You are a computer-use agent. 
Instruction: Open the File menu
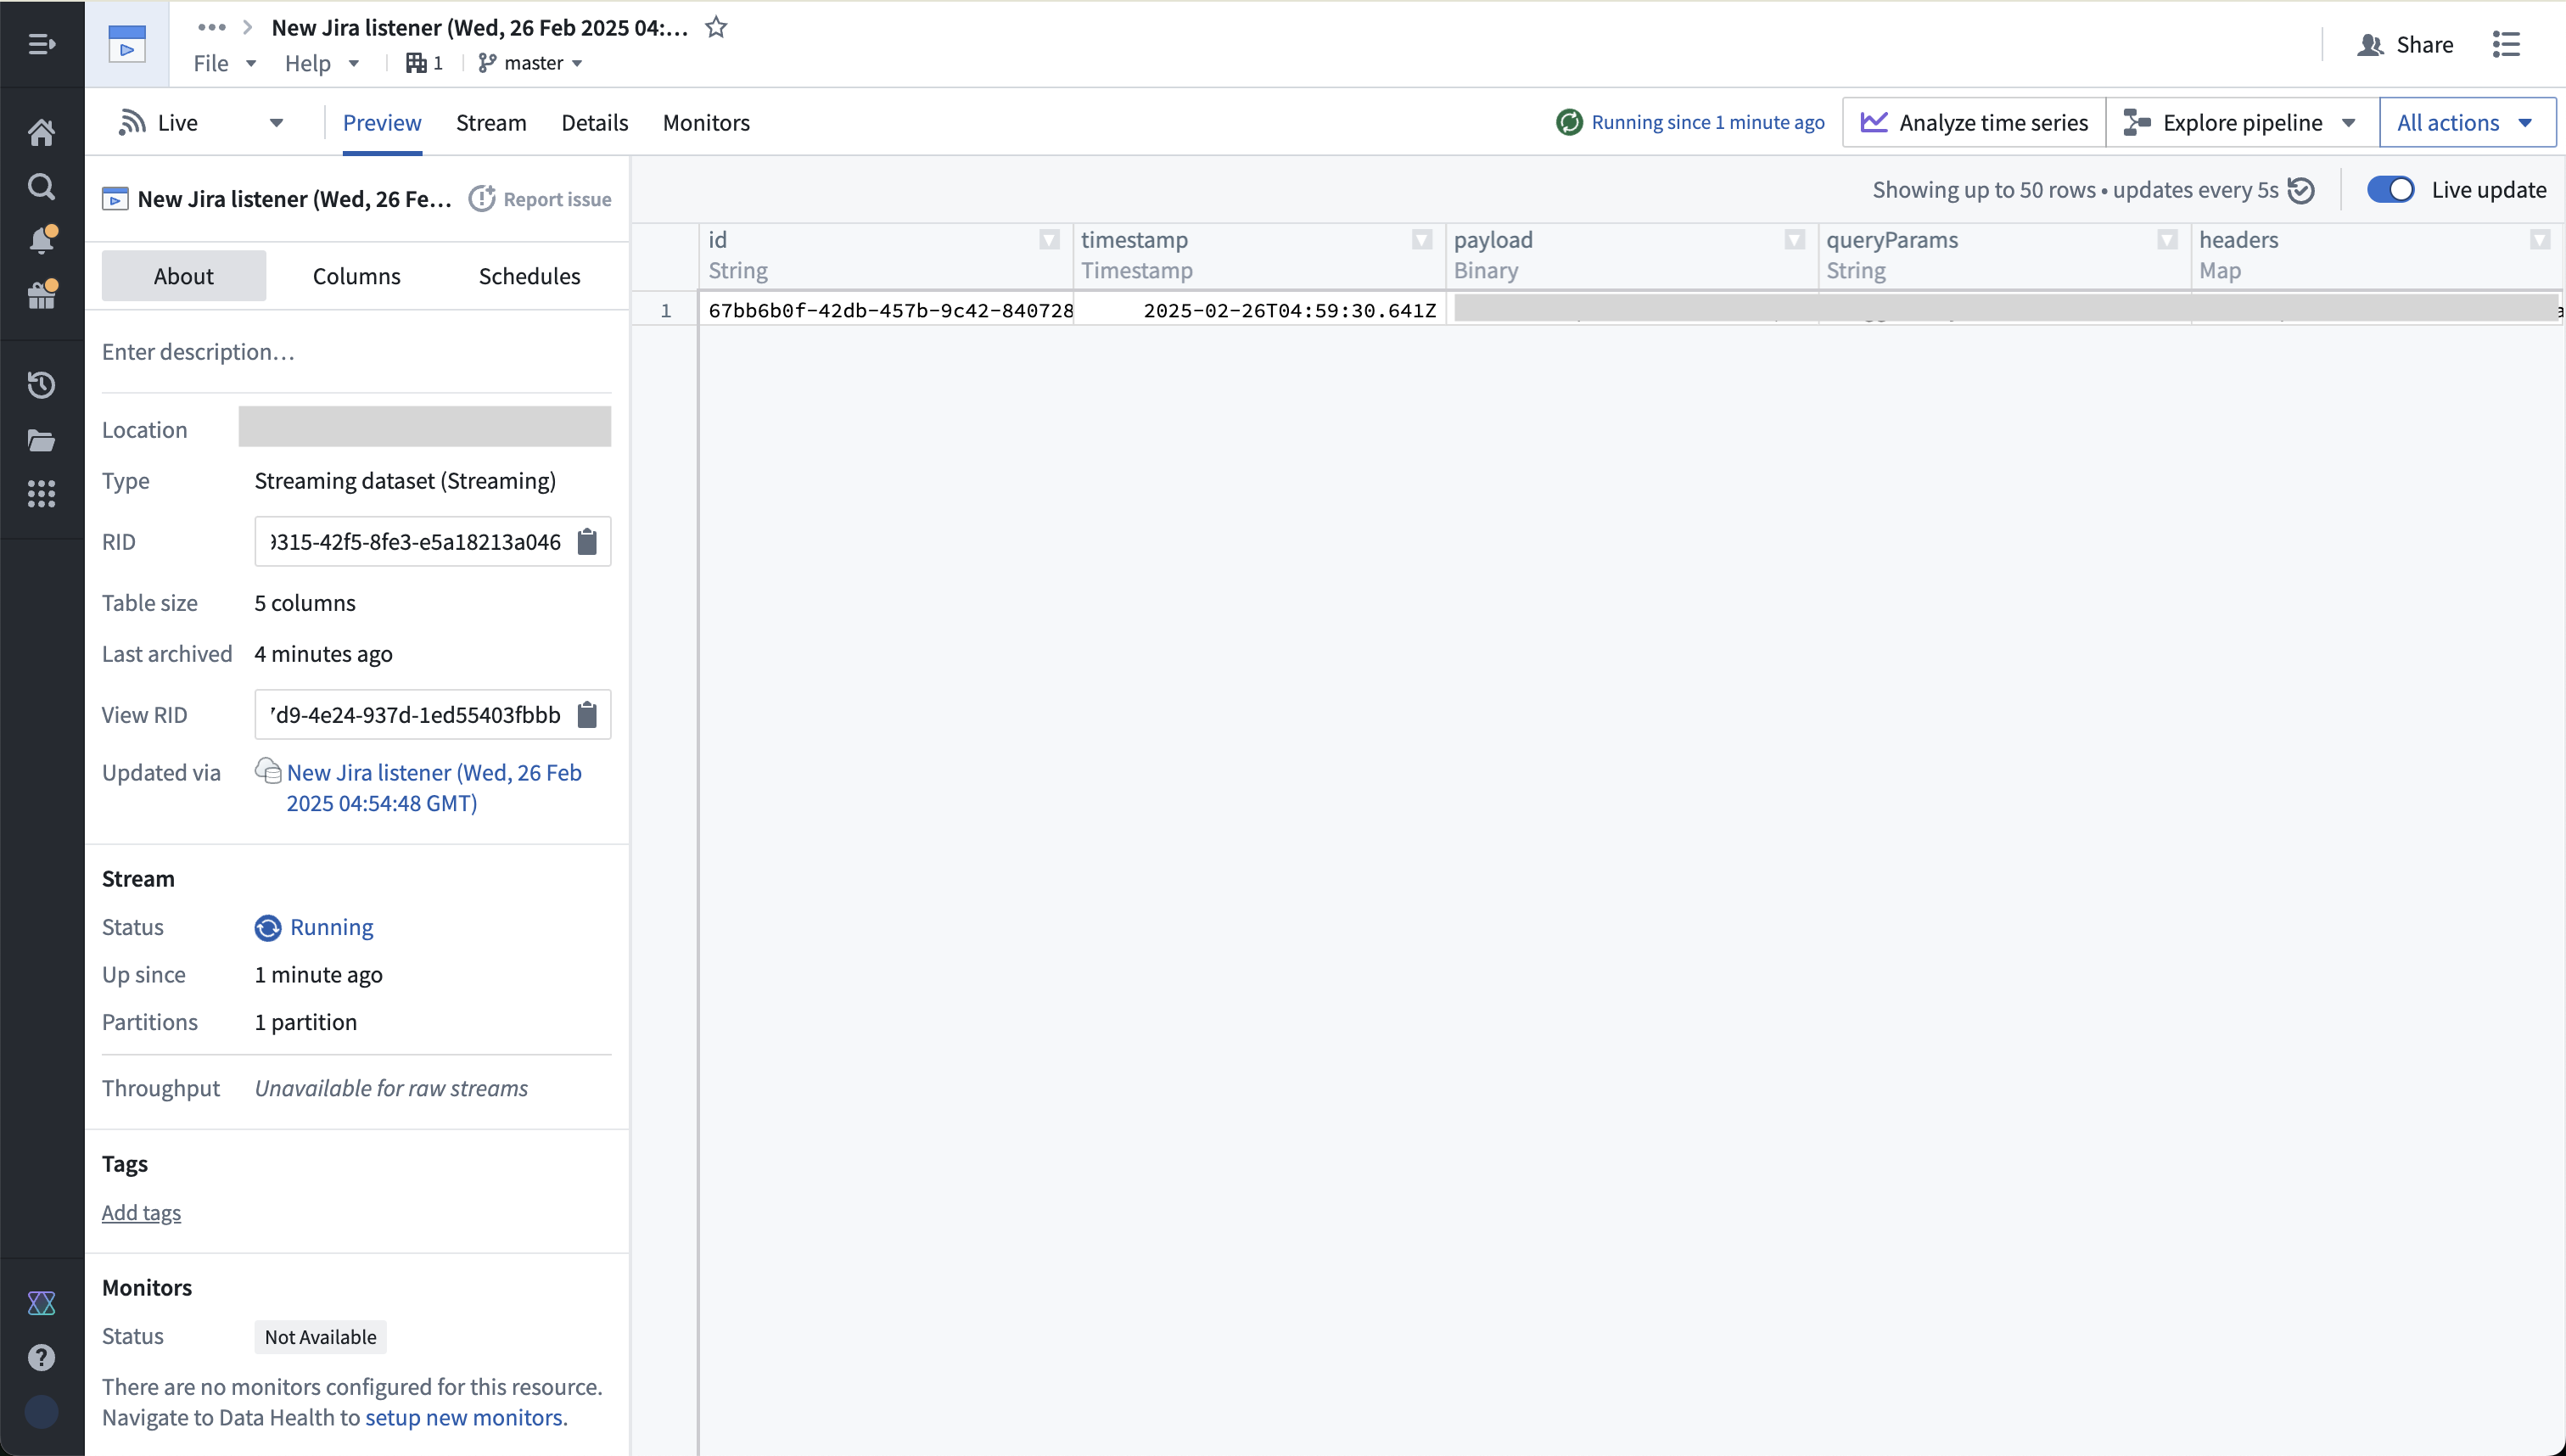pyautogui.click(x=225, y=63)
